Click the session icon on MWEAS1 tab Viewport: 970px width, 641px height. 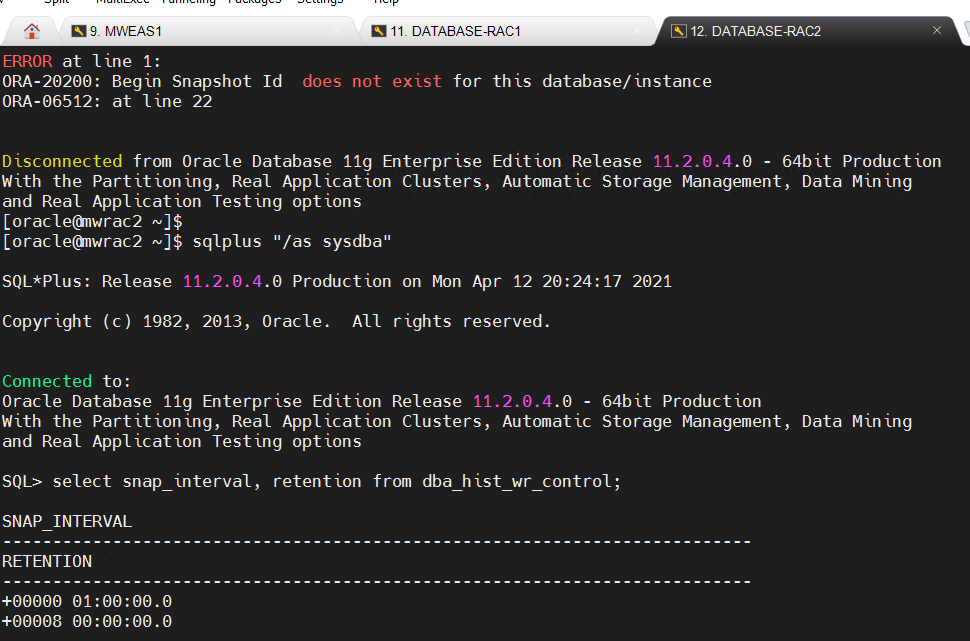click(79, 31)
